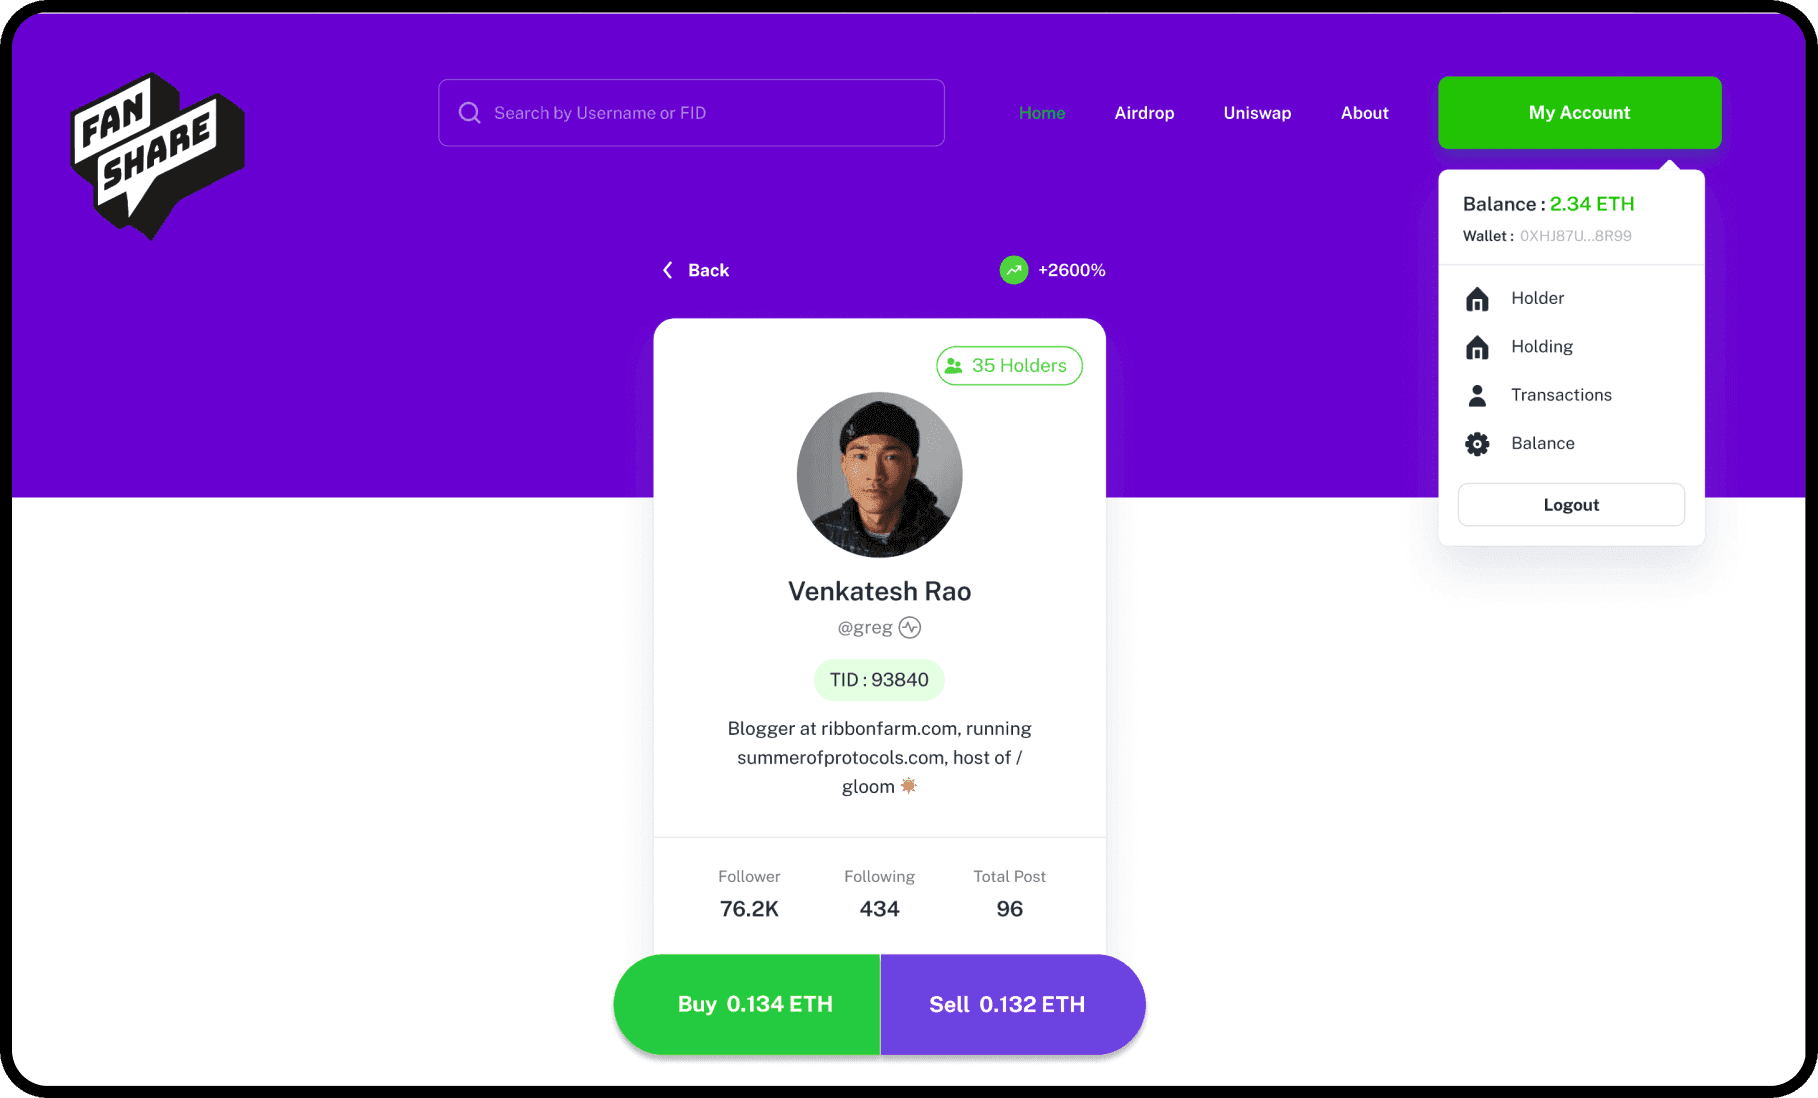Select the Home nav link
The height and width of the screenshot is (1098, 1818).
(x=1042, y=113)
